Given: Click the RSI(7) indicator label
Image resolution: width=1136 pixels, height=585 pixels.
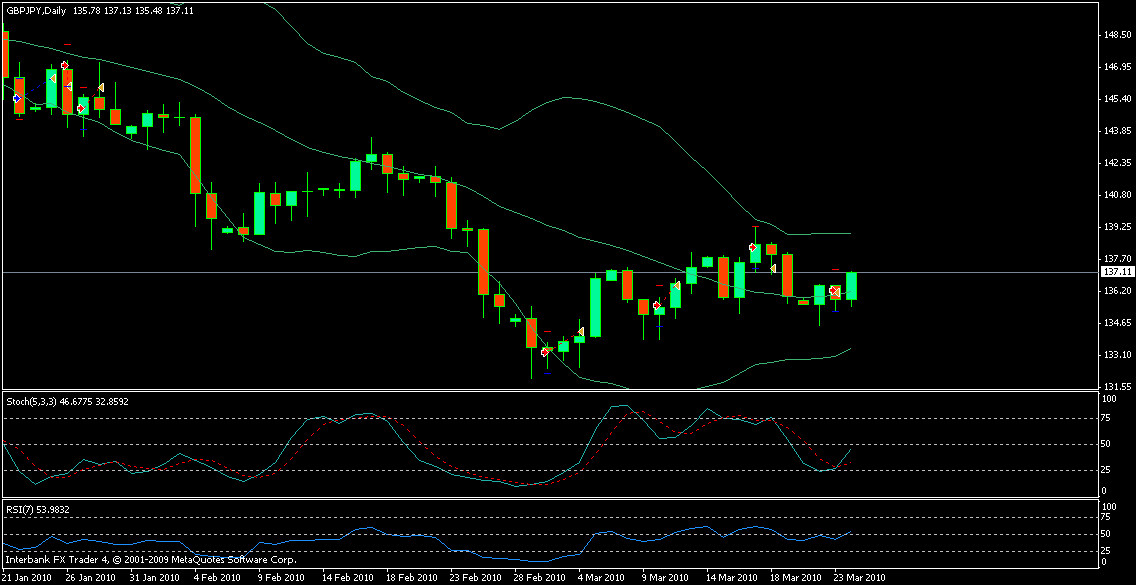Looking at the screenshot, I should click(21, 509).
